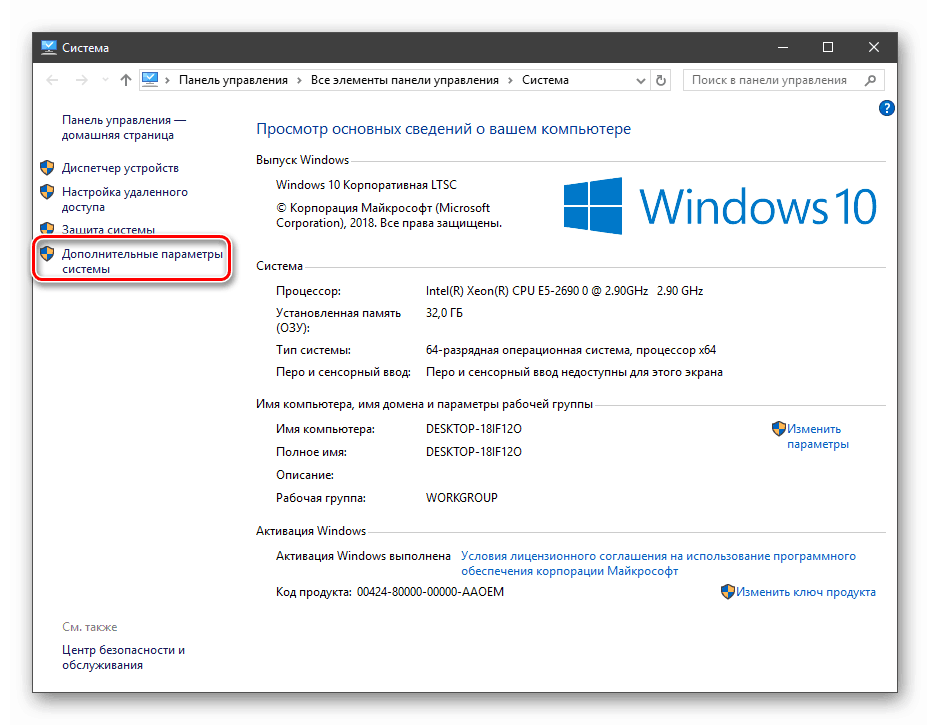Image resolution: width=930 pixels, height=725 pixels.
Task: Open 'Все элементы панели управления' breadcrumb
Action: pos(405,80)
